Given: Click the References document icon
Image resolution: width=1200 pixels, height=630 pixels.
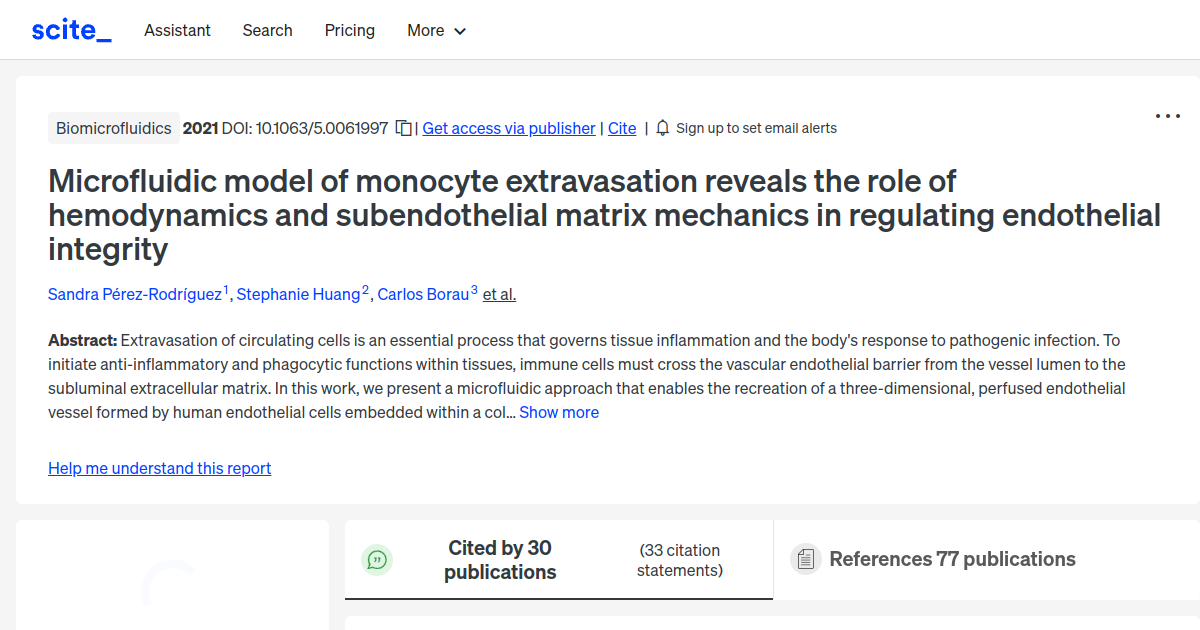Looking at the screenshot, I should (x=805, y=559).
